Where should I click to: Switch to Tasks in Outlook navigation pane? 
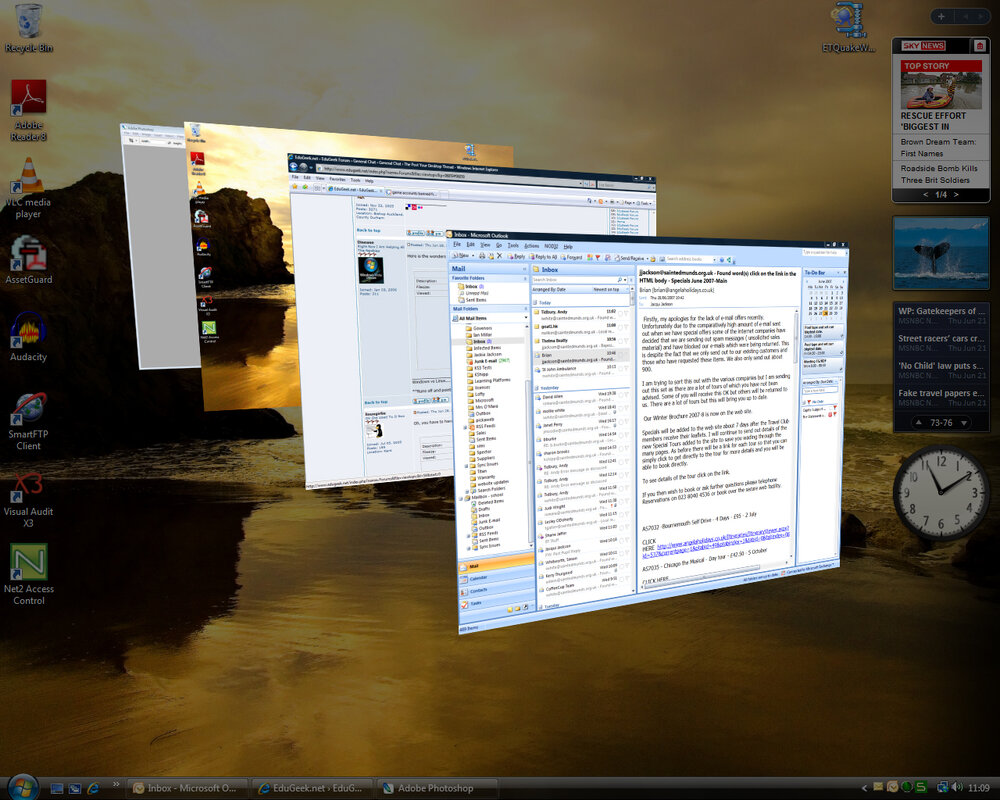[496, 603]
